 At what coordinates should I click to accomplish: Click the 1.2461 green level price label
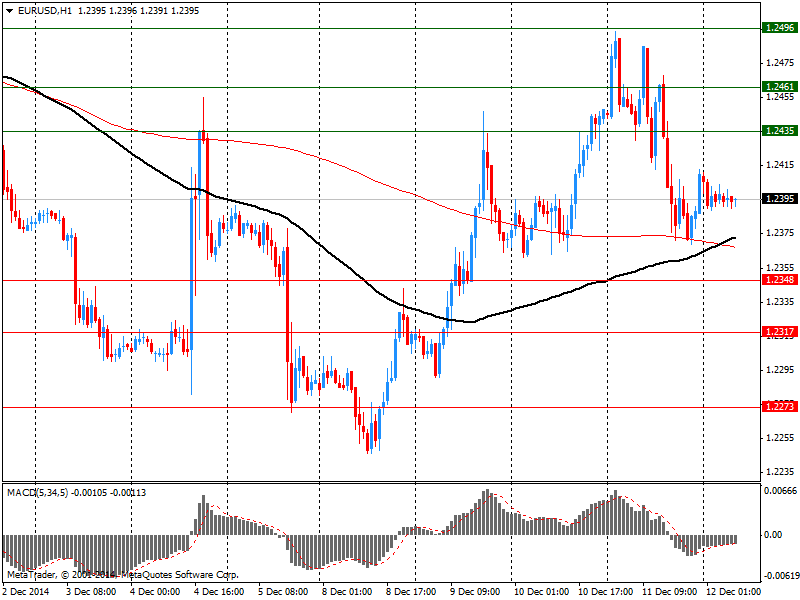pos(780,87)
